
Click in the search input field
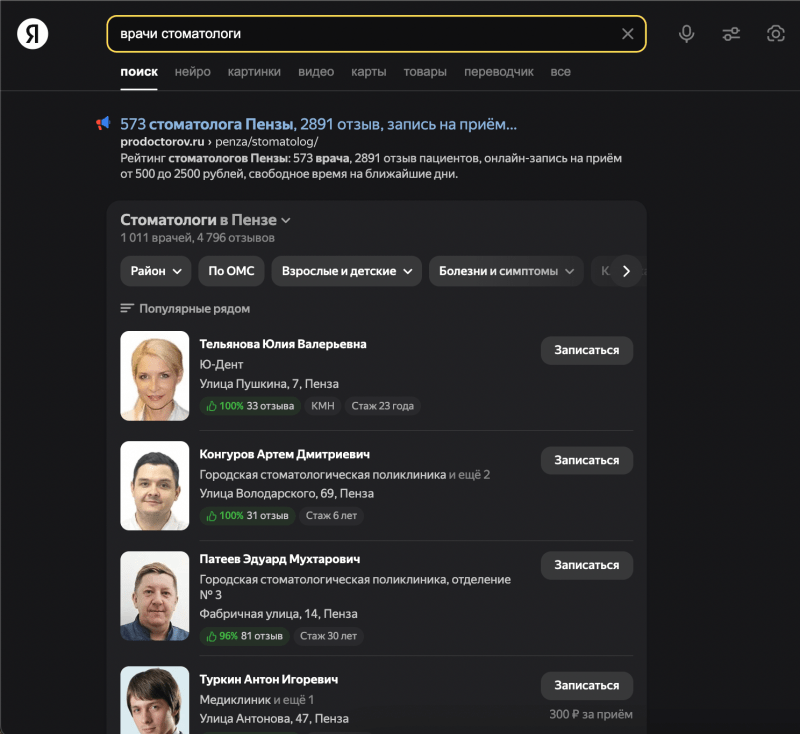tap(360, 34)
